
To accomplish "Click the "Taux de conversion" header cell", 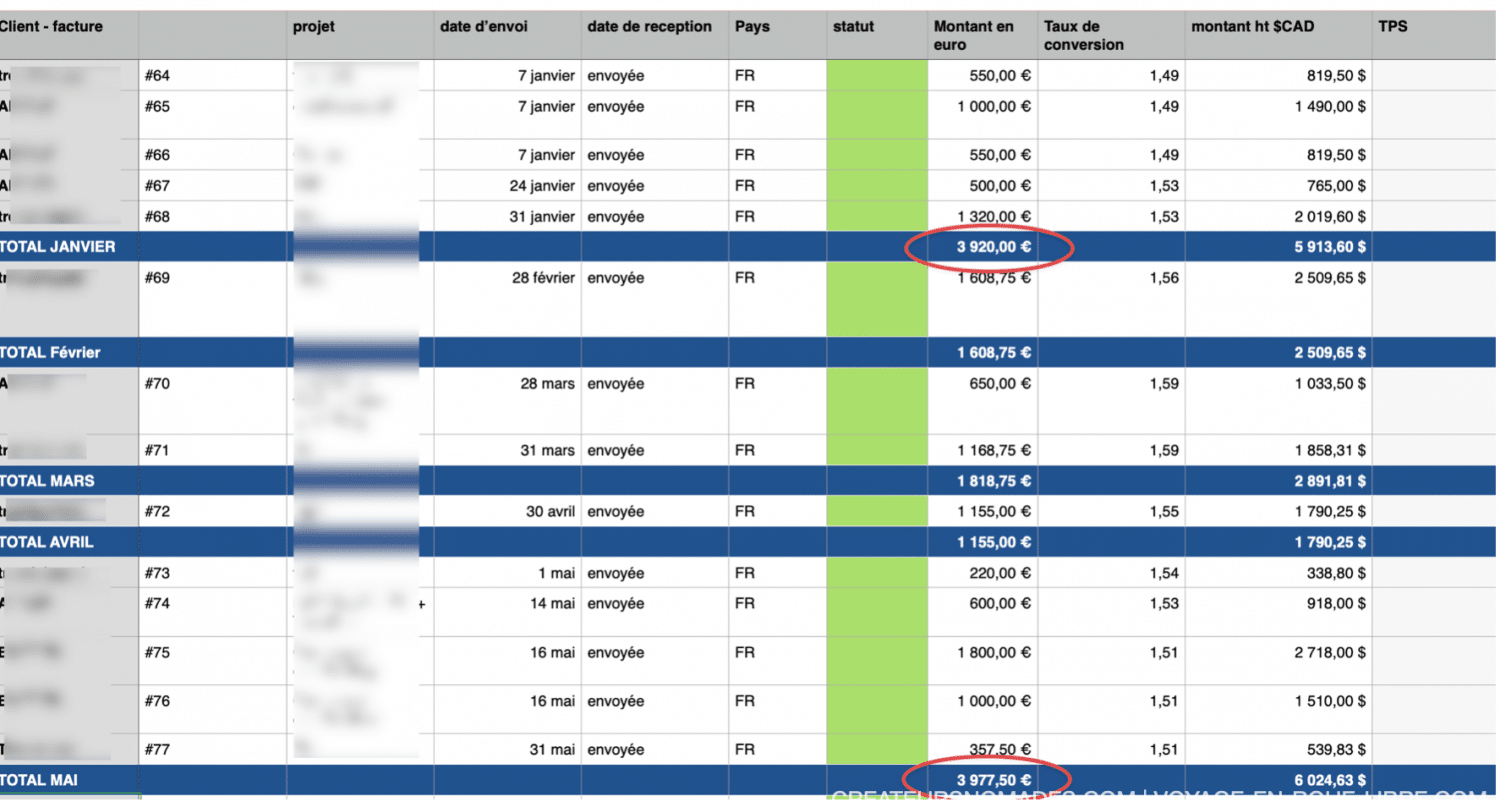I will pos(1083,35).
